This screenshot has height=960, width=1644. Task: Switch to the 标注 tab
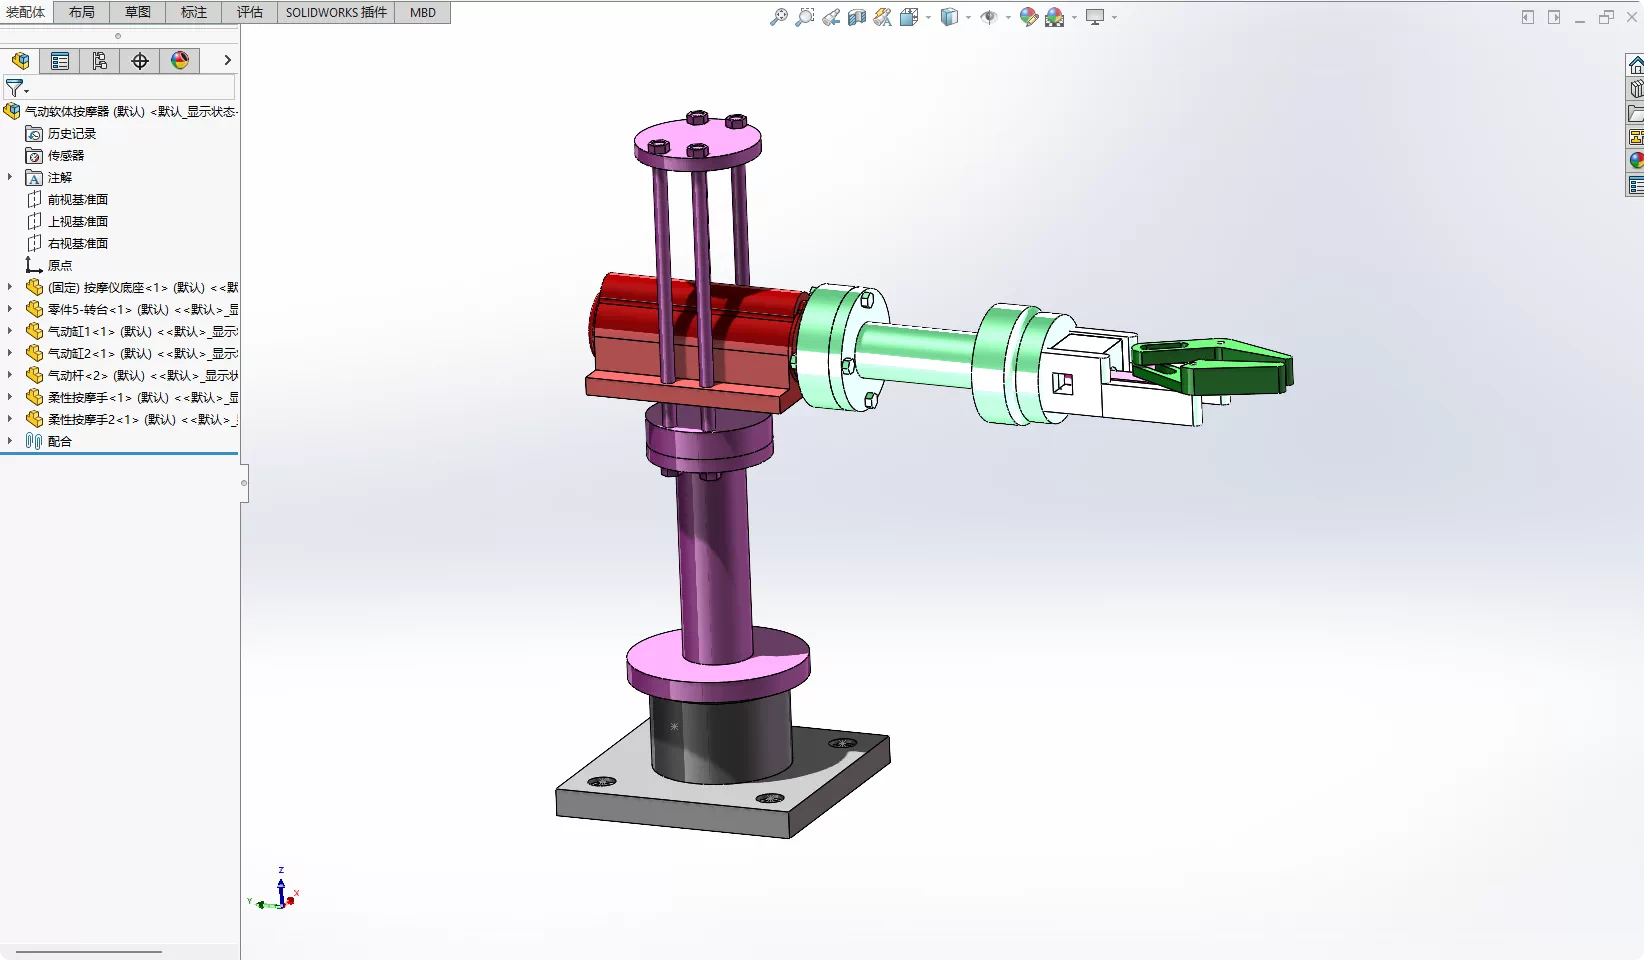point(194,12)
